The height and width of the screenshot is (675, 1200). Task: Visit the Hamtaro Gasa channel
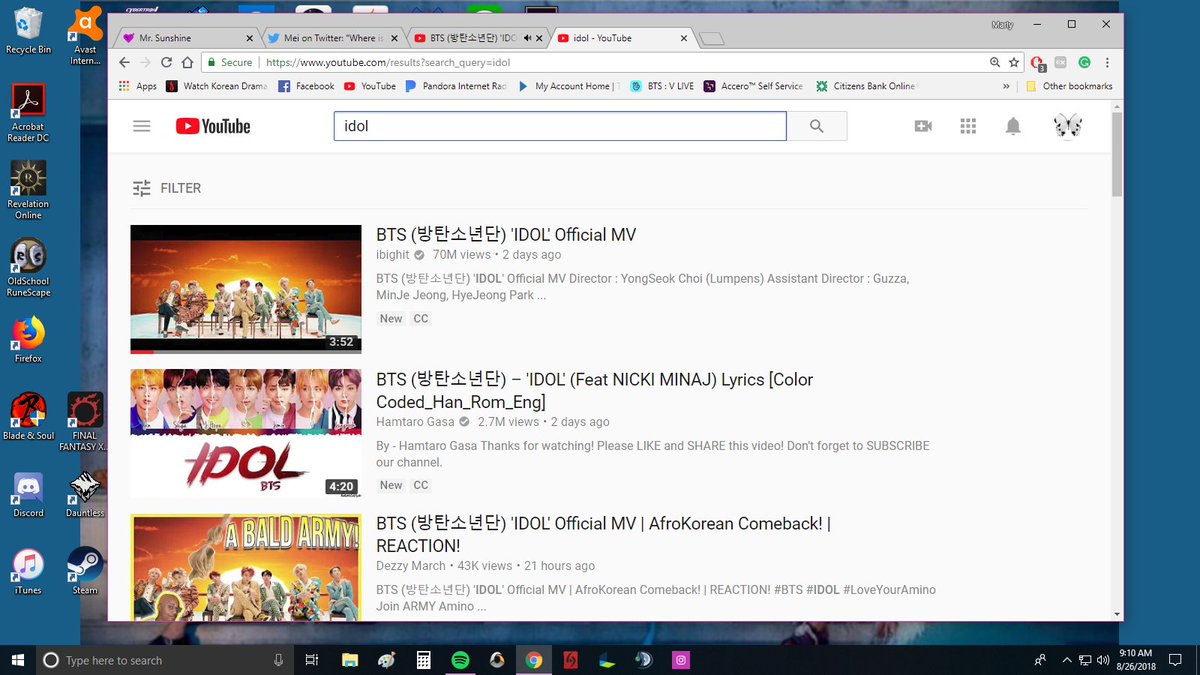pyautogui.click(x=415, y=422)
